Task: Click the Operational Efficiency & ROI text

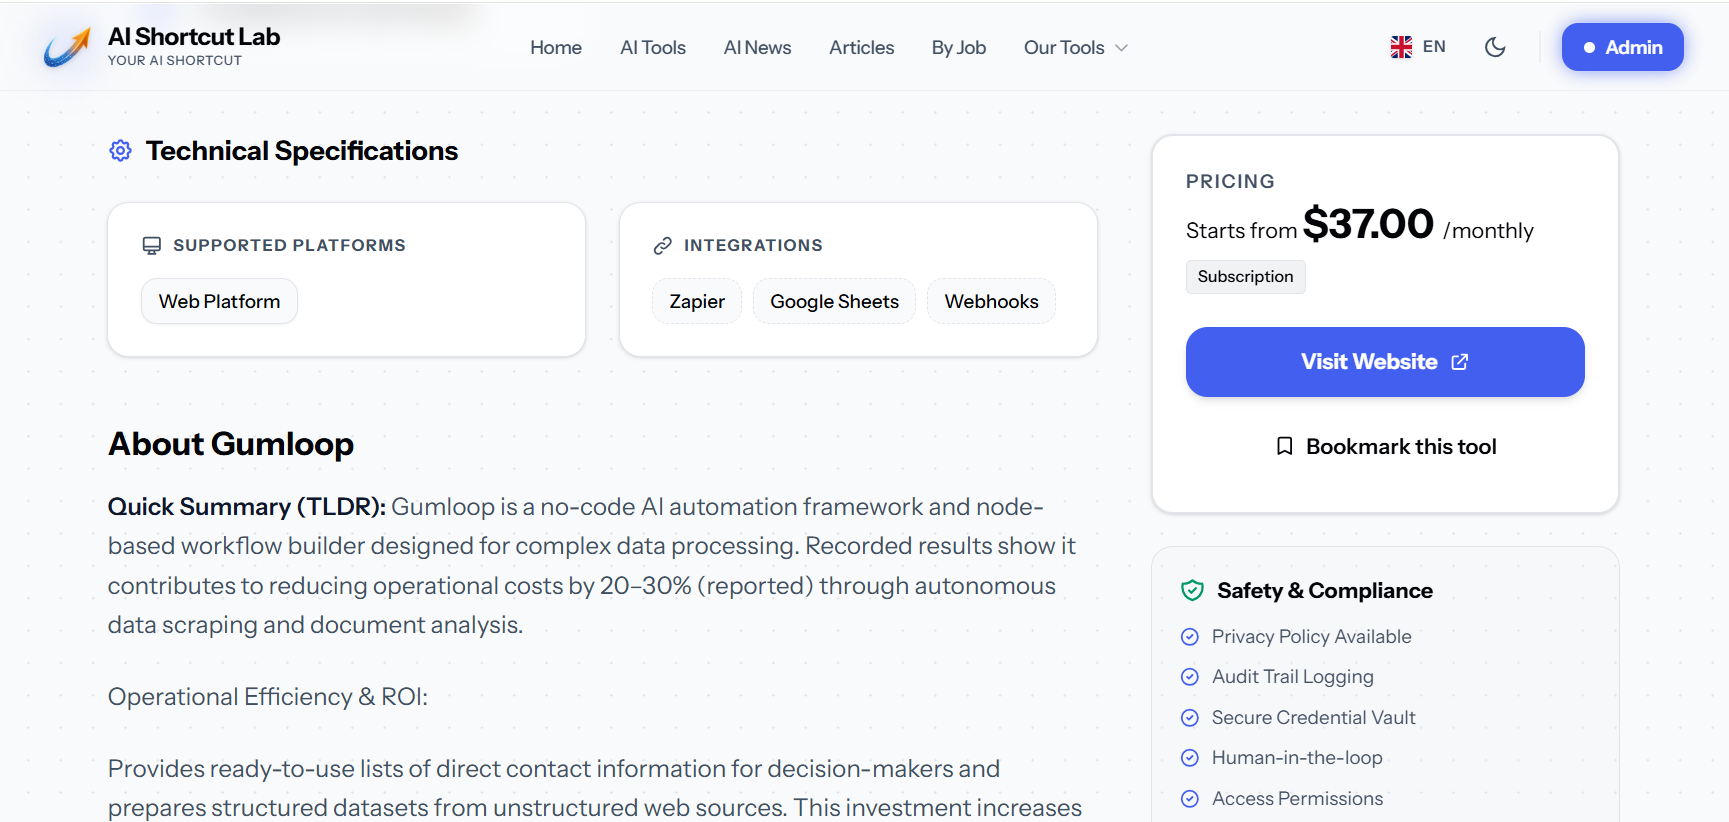Action: pyautogui.click(x=268, y=697)
